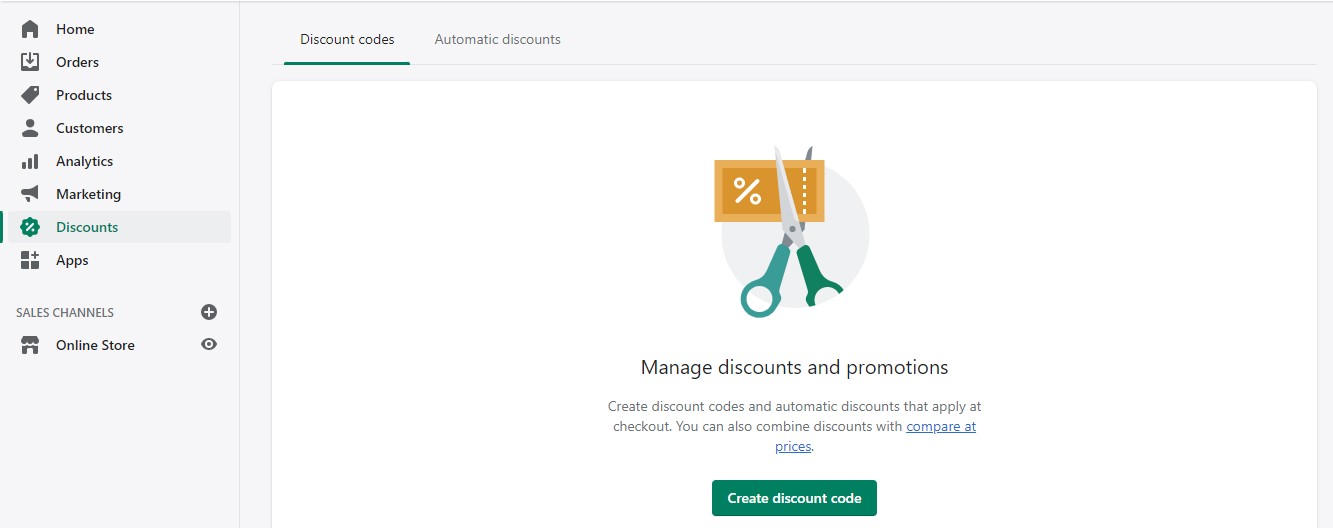
Task: View Online Store using eye icon
Action: [209, 344]
